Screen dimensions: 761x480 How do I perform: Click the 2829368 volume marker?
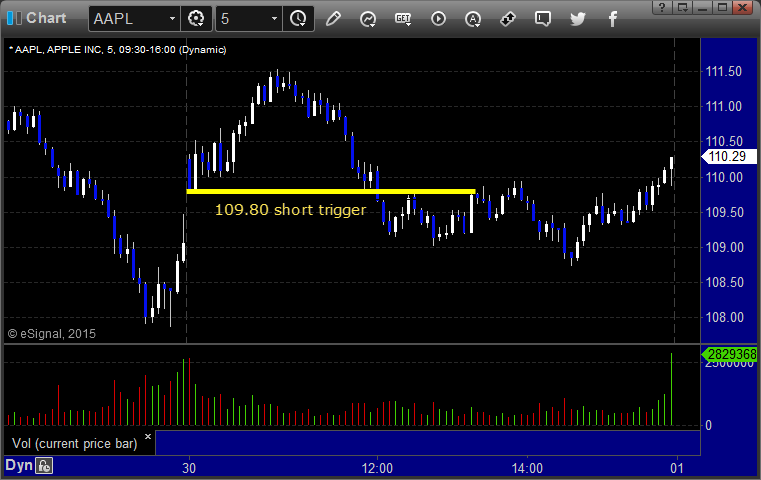[x=729, y=354]
